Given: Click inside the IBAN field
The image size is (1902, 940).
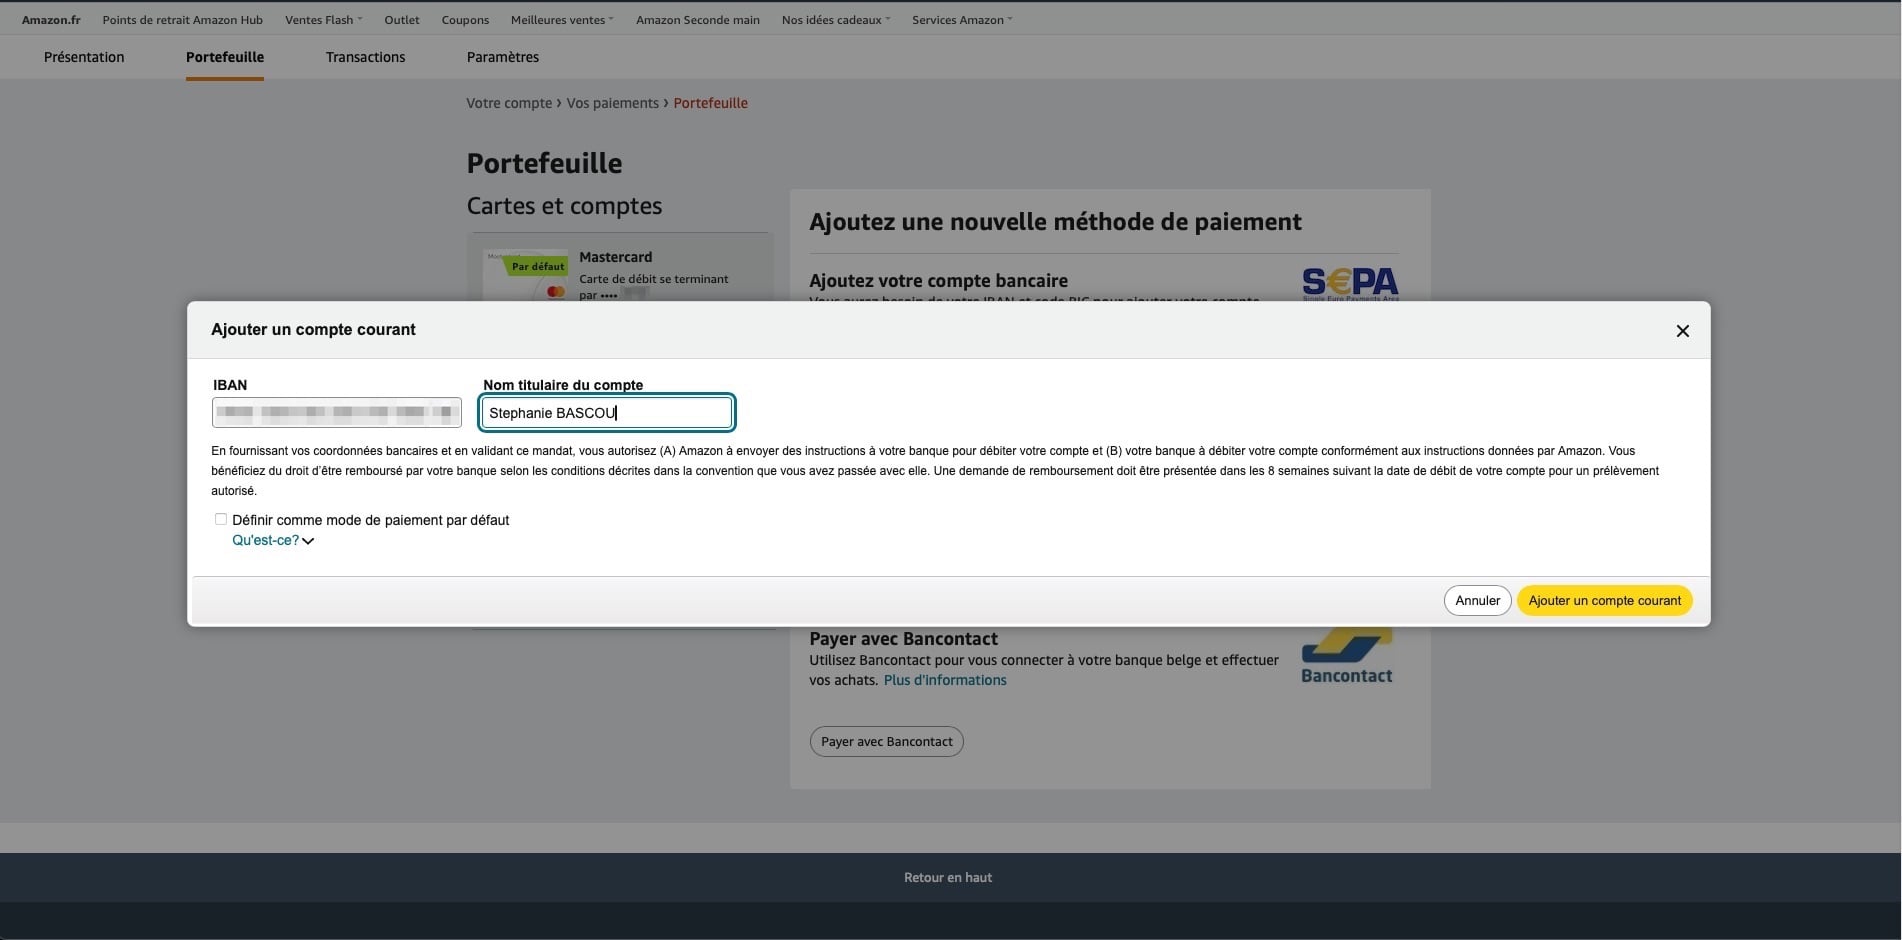Looking at the screenshot, I should [336, 412].
